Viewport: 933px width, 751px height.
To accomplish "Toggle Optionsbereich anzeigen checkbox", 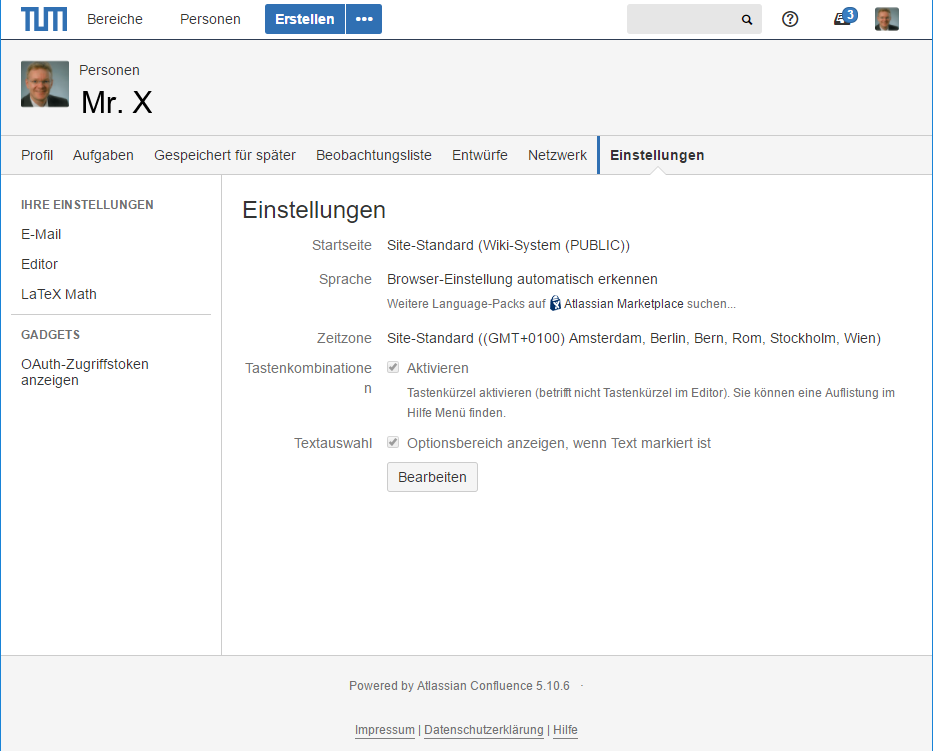I will pyautogui.click(x=393, y=443).
